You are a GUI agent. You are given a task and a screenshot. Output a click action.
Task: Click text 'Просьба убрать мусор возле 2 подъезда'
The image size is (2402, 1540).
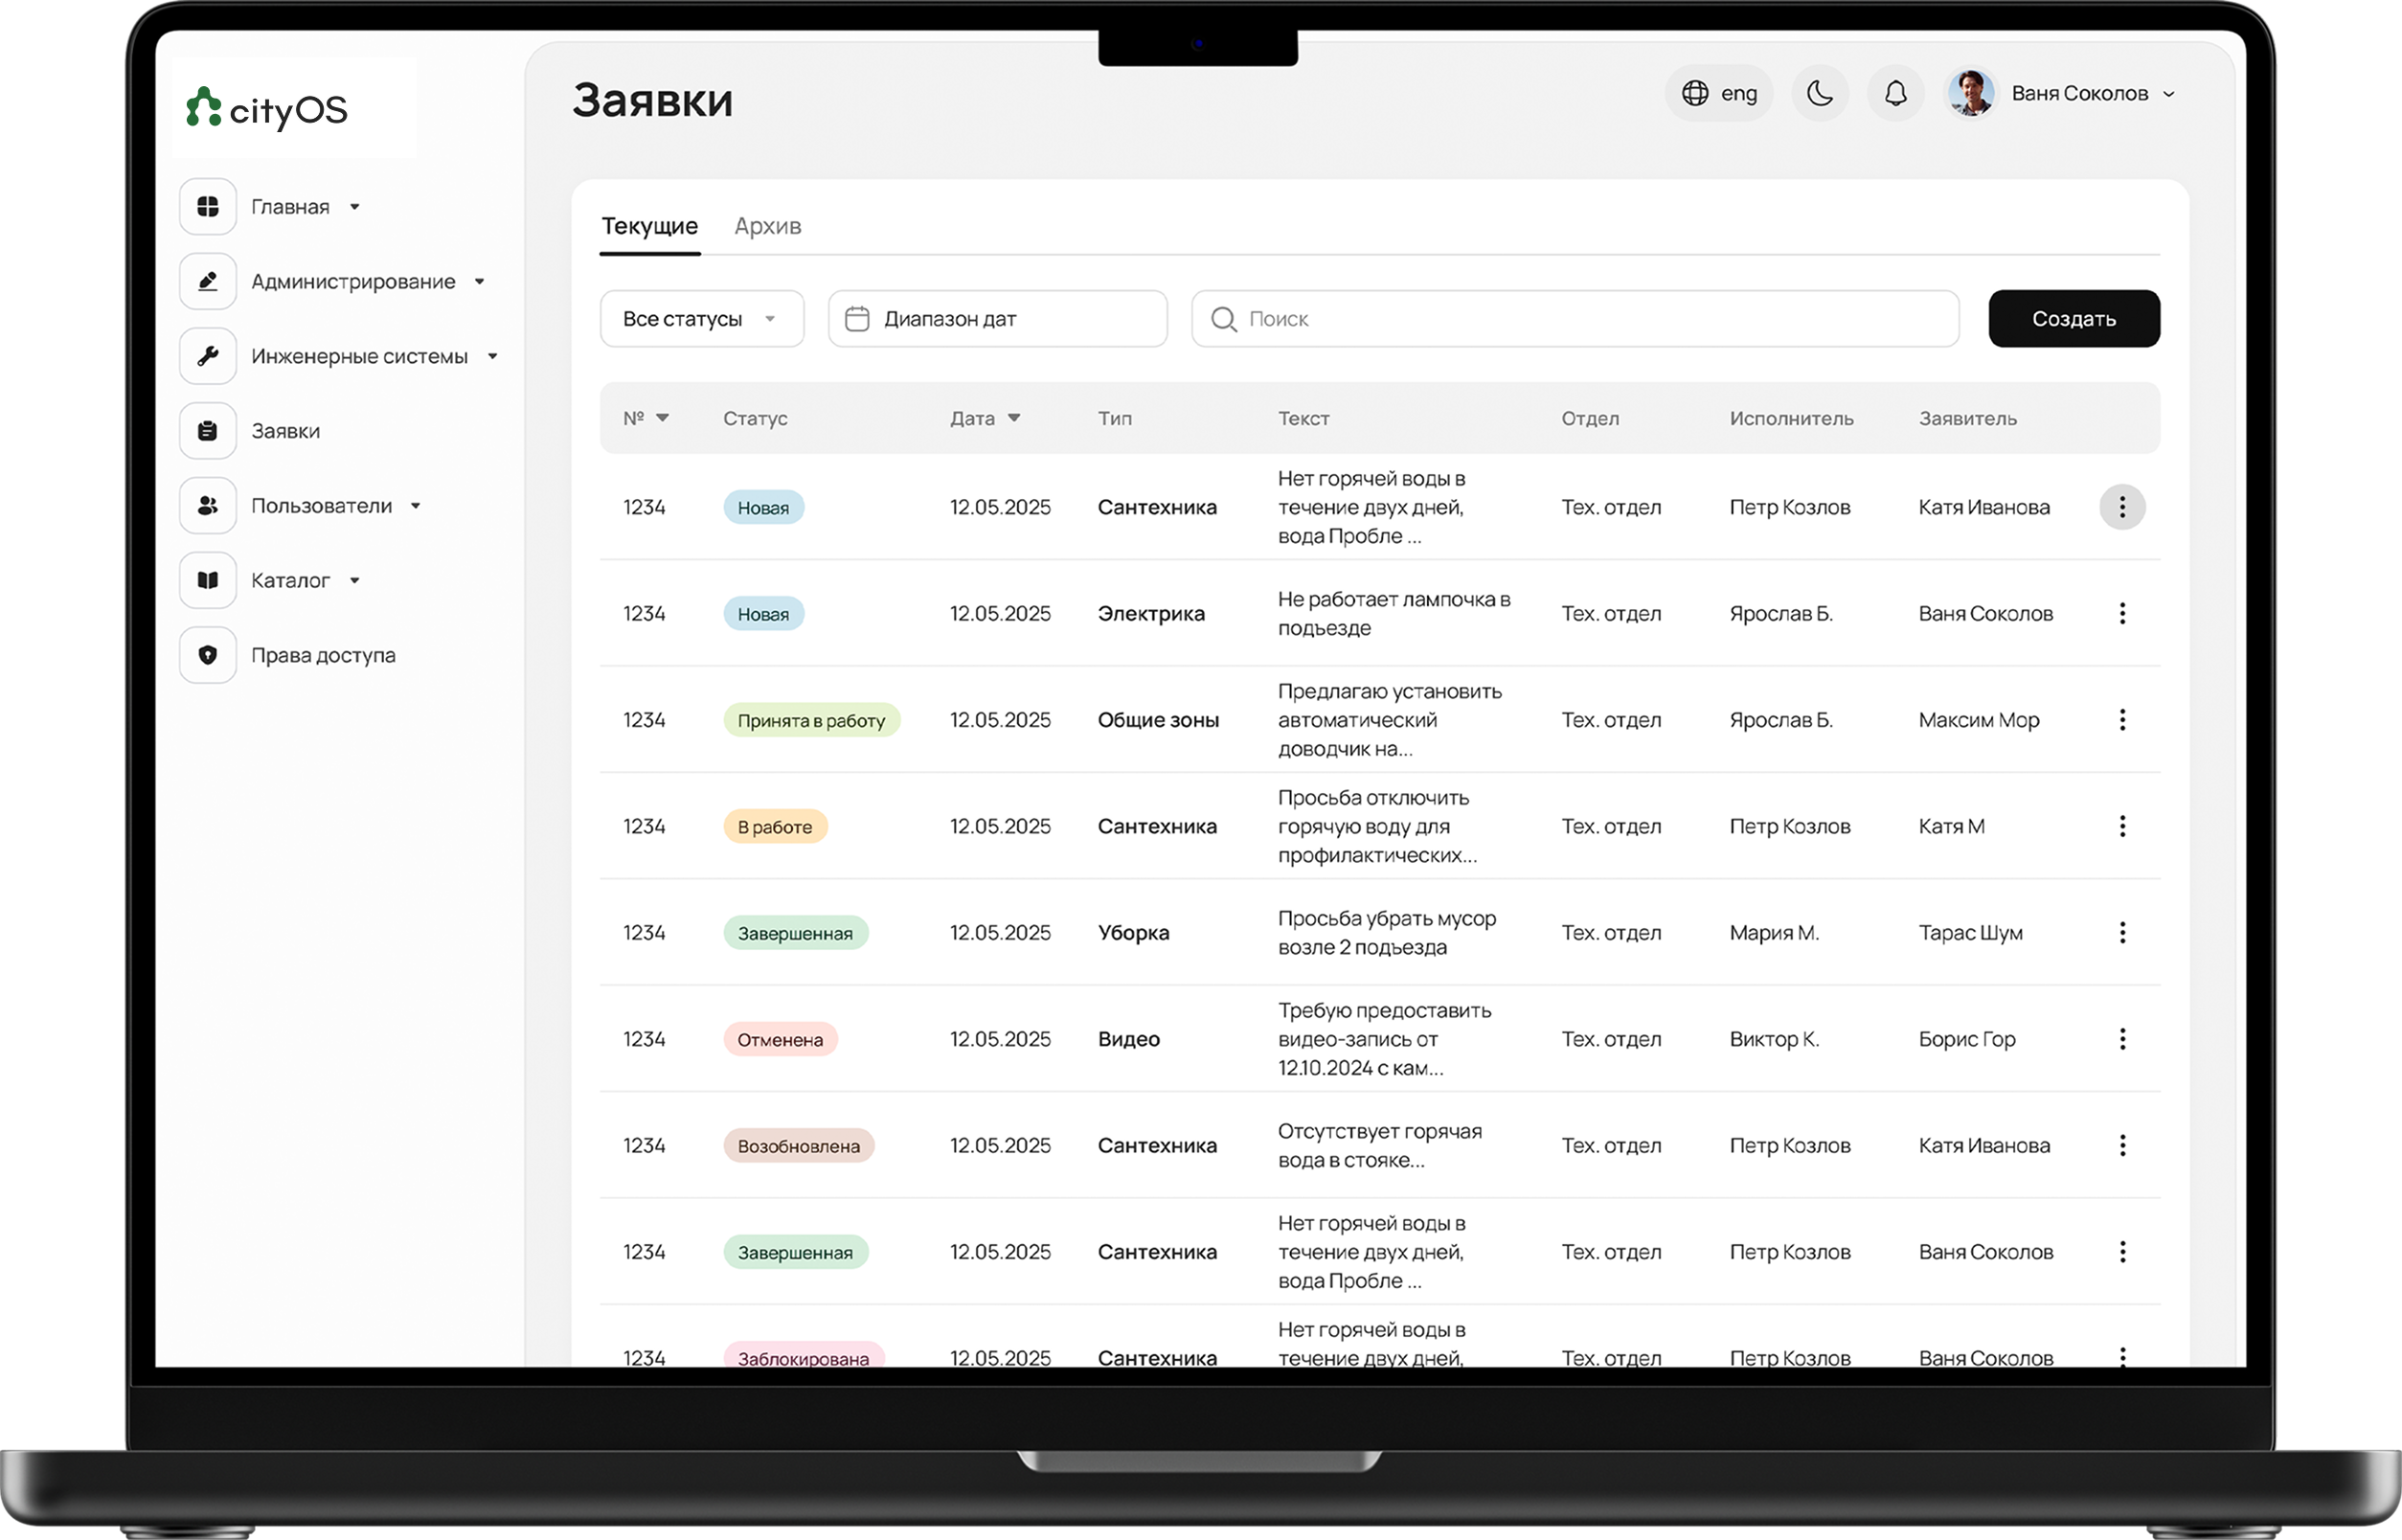(1387, 933)
